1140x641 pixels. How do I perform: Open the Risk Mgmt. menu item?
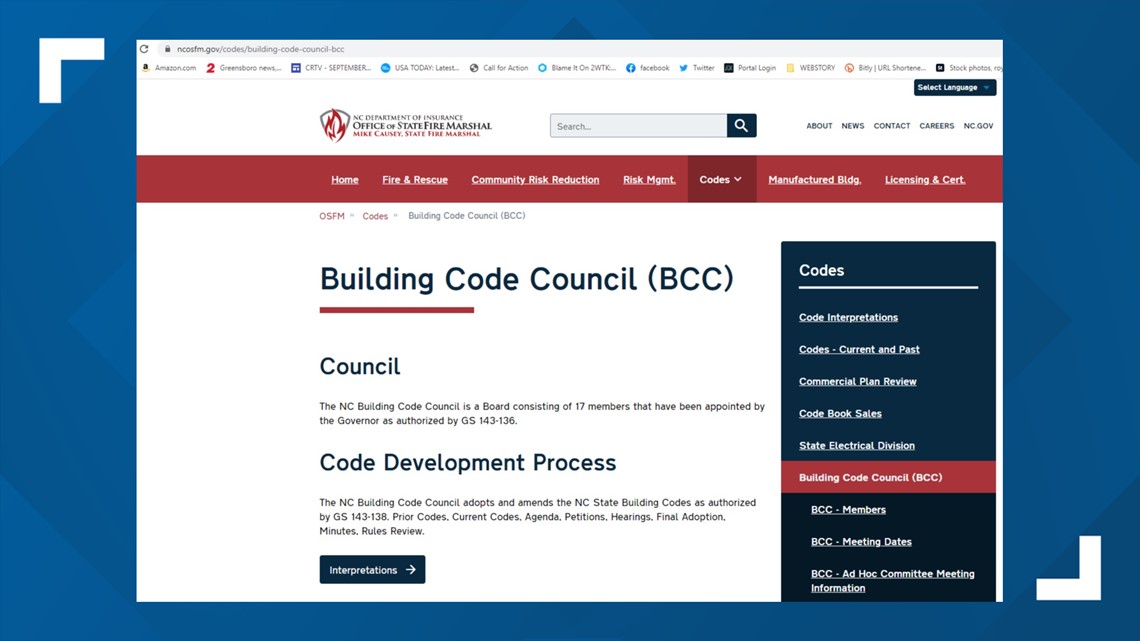pyautogui.click(x=649, y=180)
